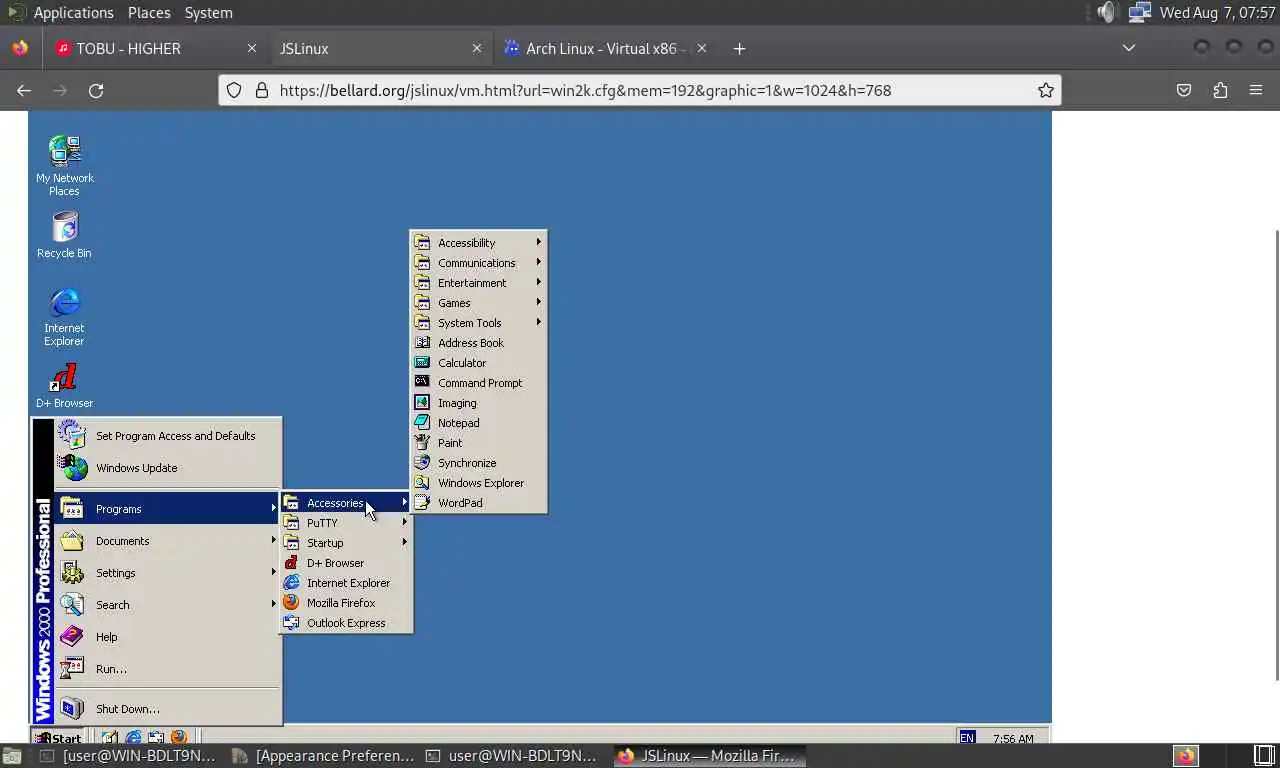Click the EN language indicator in Windows tray
1280x768 pixels.
967,737
